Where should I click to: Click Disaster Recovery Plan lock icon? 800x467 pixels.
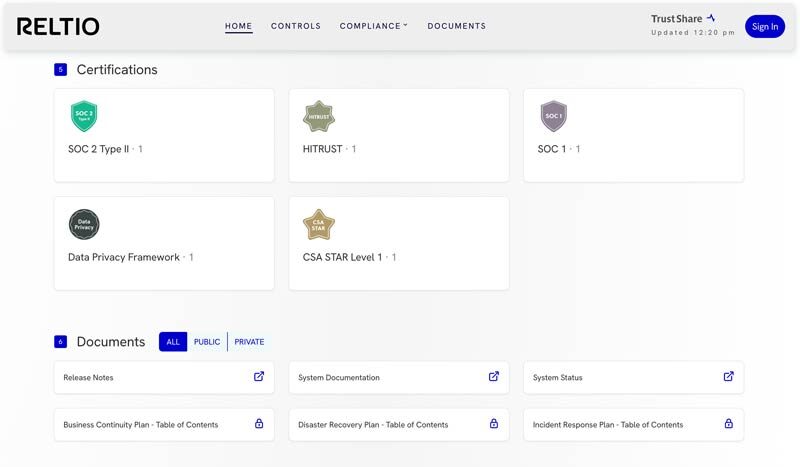click(494, 424)
